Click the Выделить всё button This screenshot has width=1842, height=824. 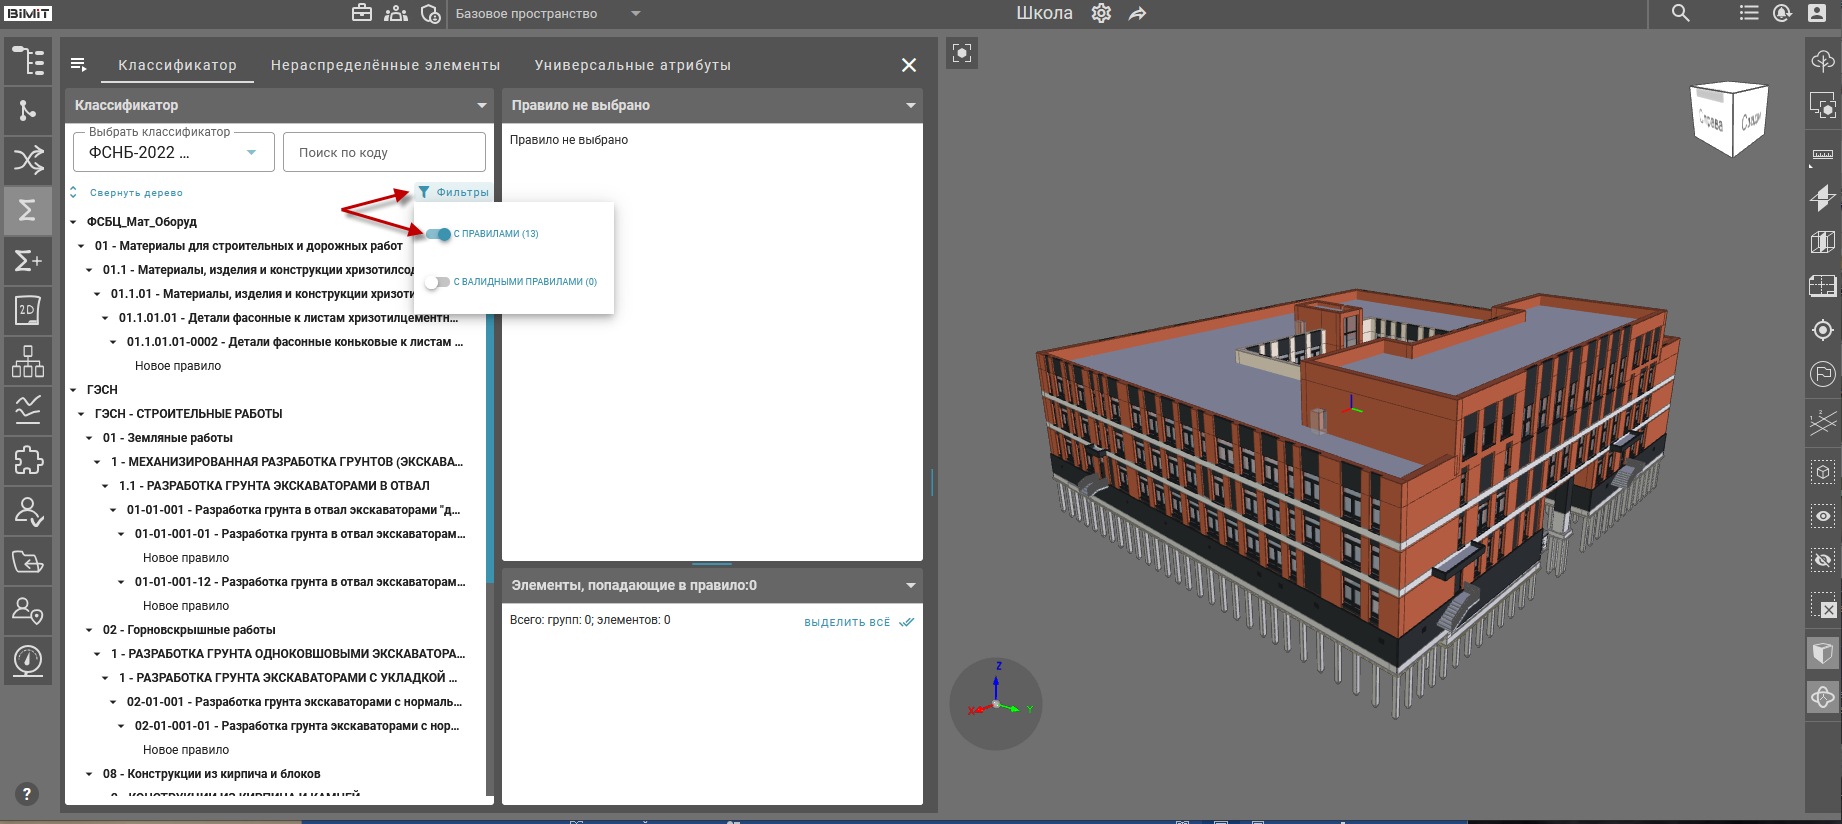(858, 622)
